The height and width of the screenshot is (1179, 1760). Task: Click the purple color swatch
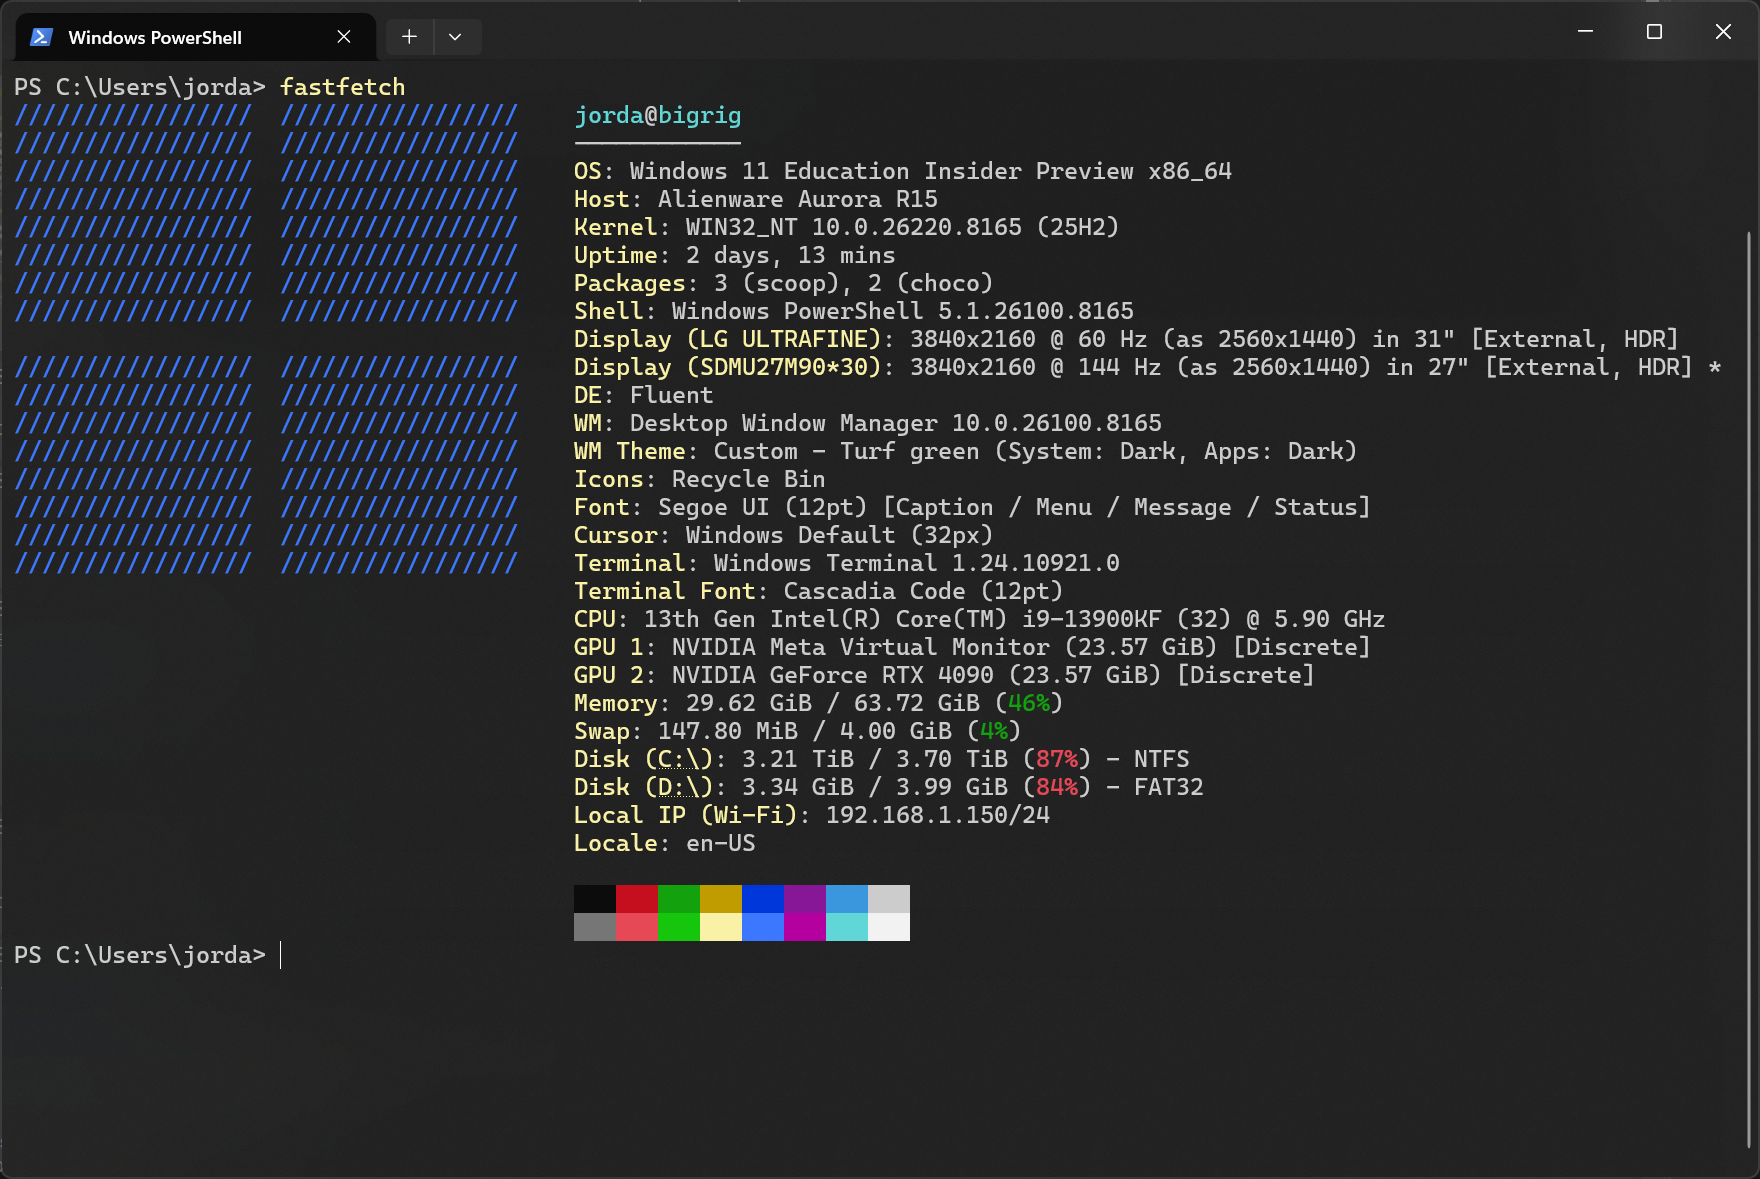805,899
